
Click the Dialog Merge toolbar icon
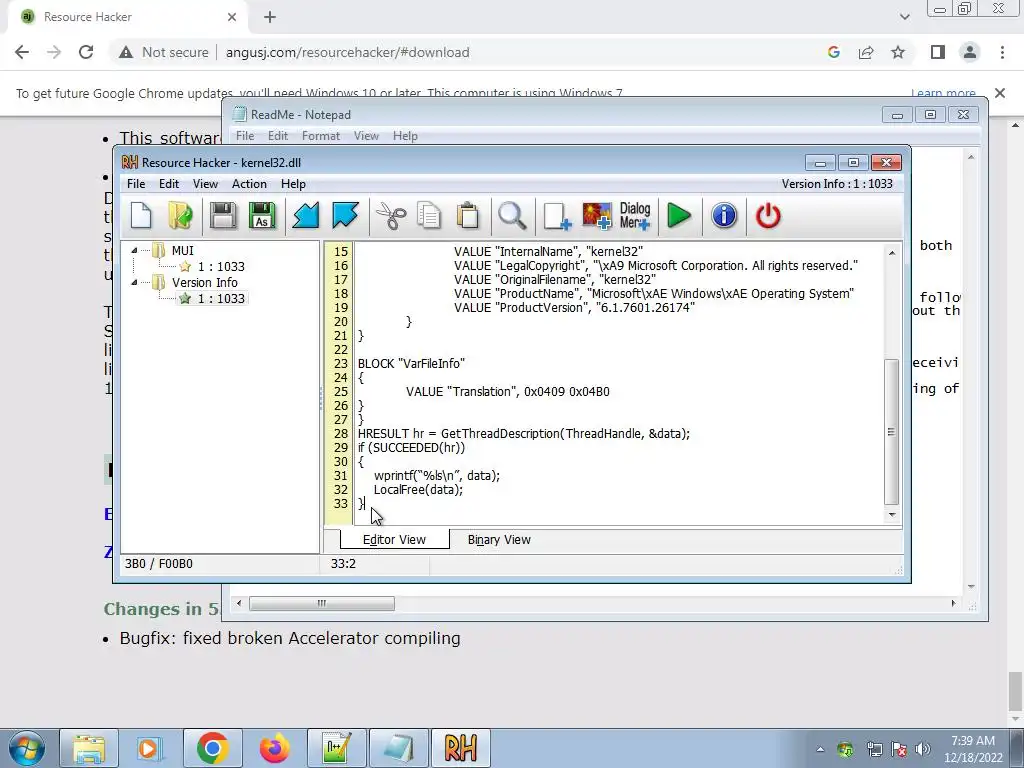tap(635, 216)
